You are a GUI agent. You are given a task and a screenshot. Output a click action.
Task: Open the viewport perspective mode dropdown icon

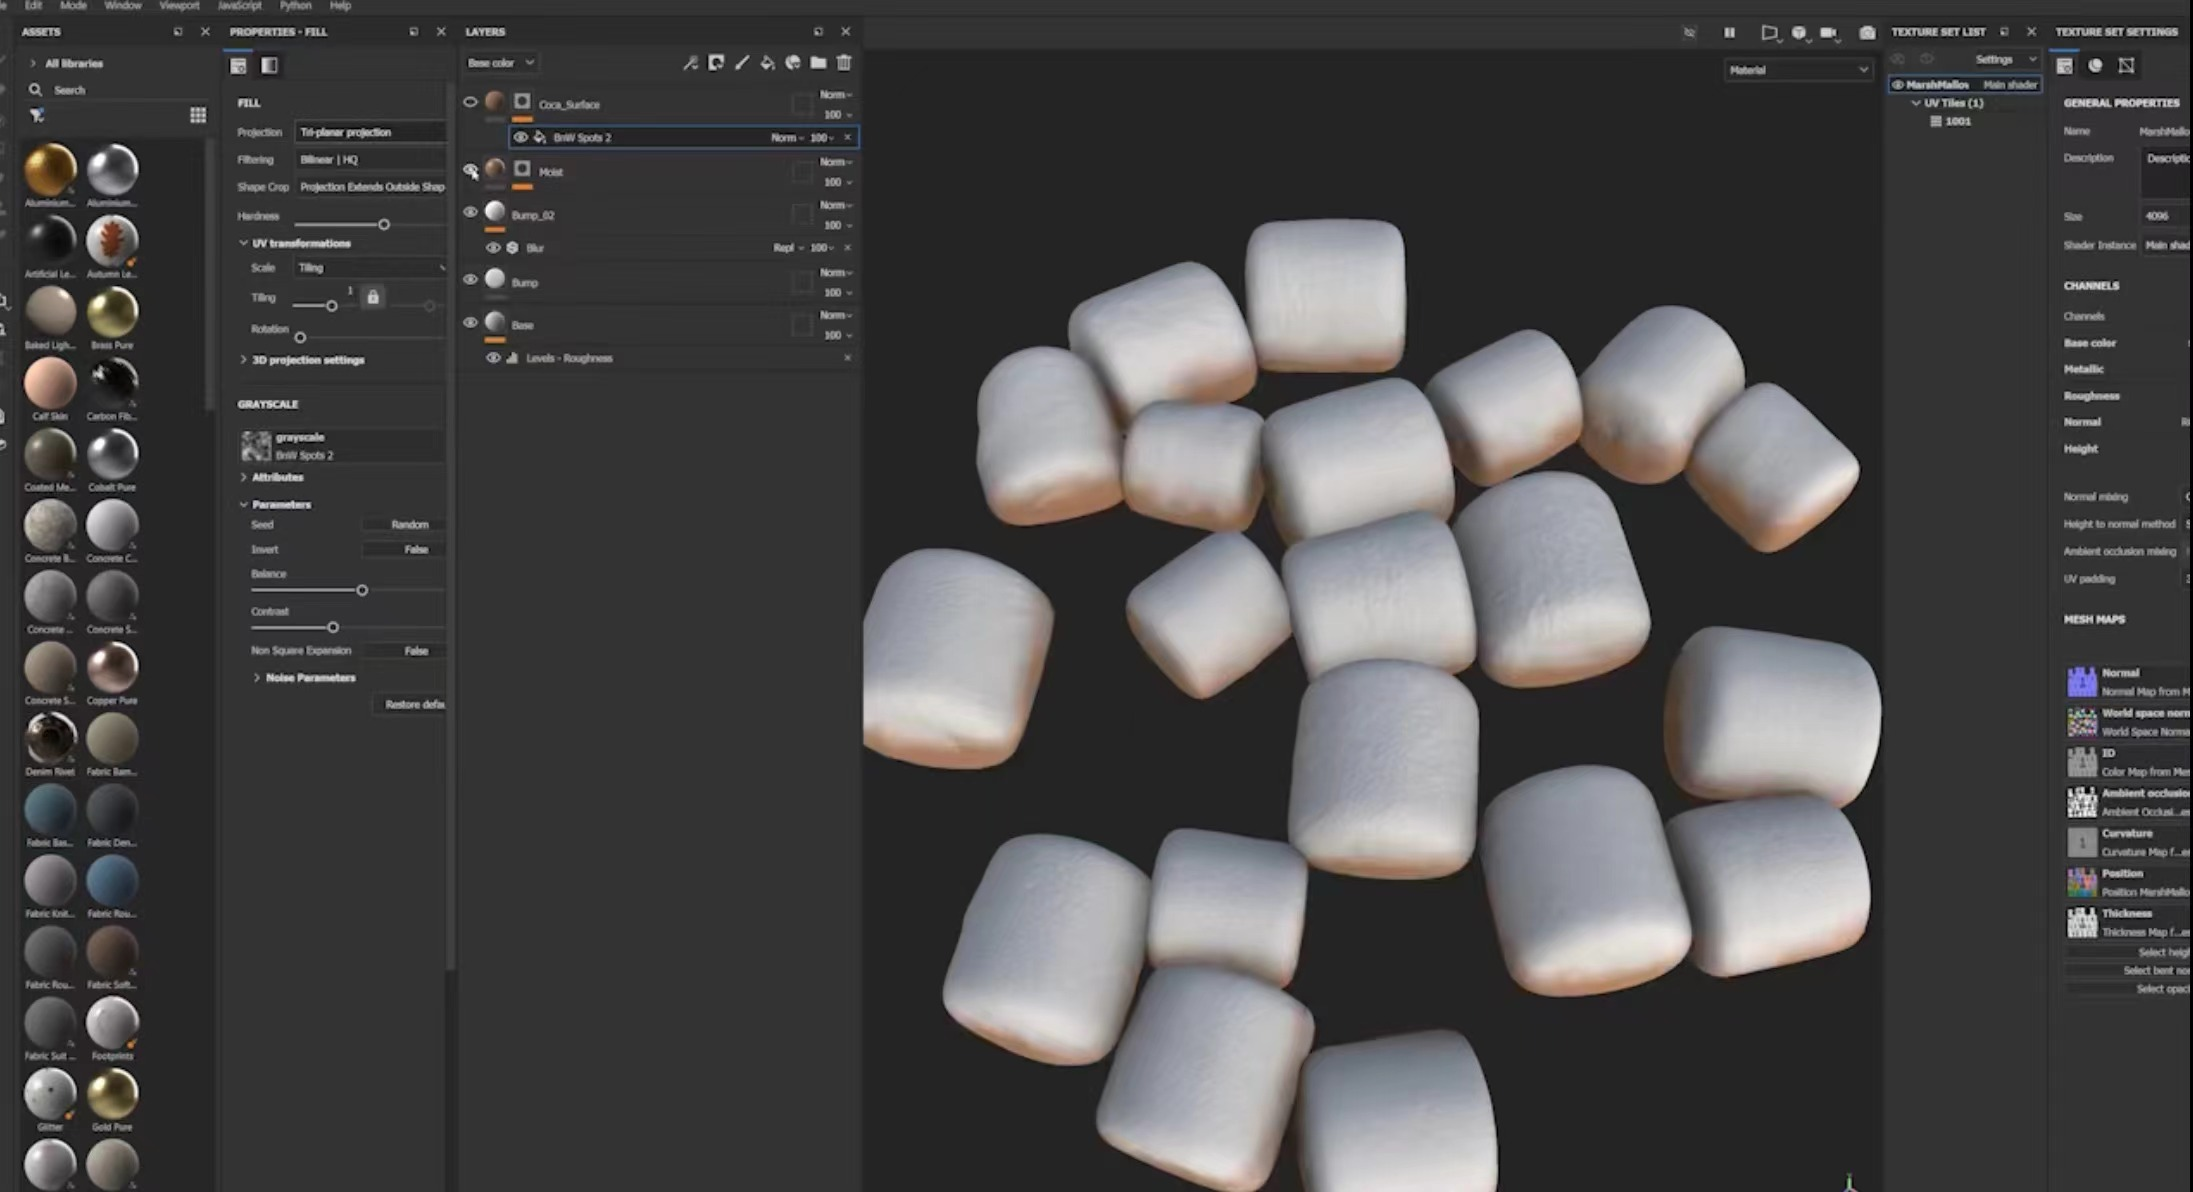(1769, 33)
